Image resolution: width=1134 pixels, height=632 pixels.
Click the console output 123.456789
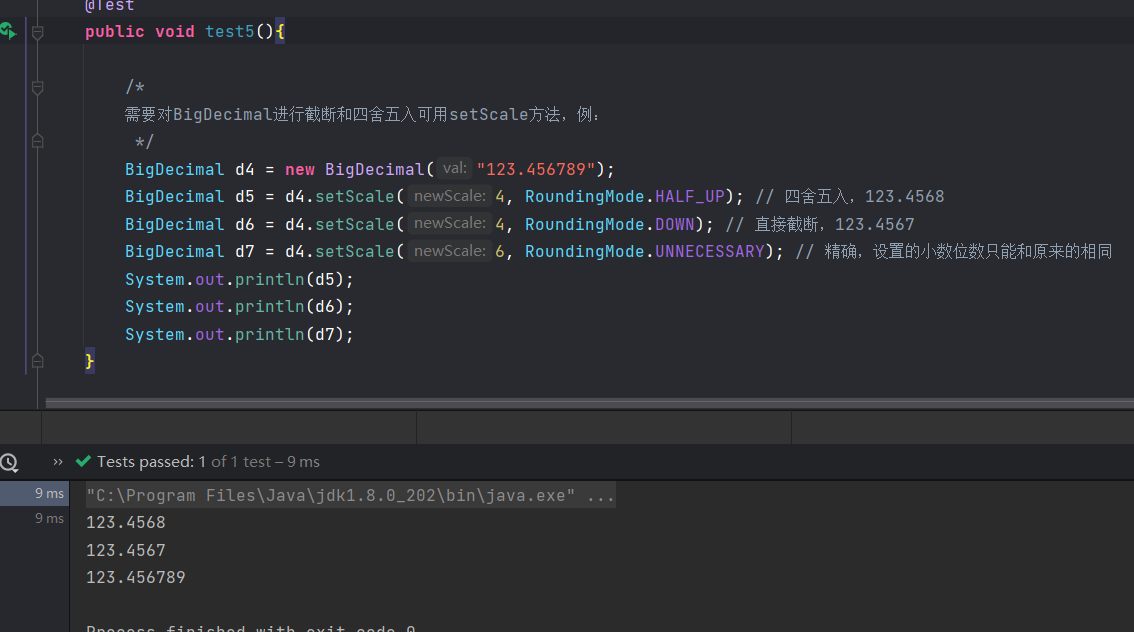(136, 578)
